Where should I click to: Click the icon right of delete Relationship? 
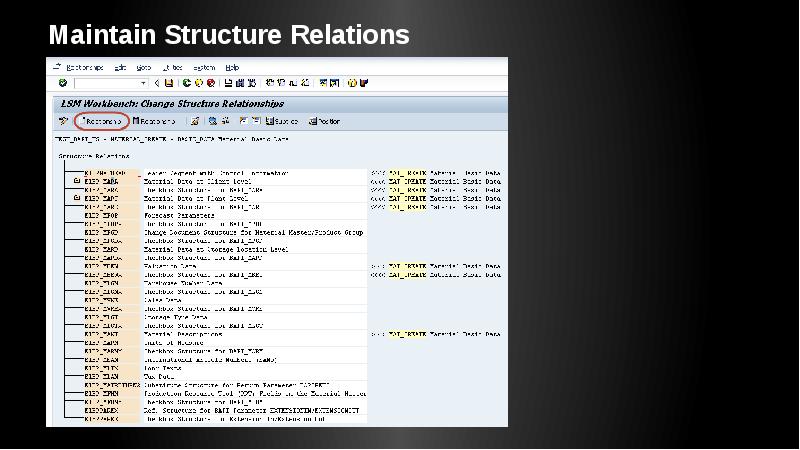click(x=194, y=121)
